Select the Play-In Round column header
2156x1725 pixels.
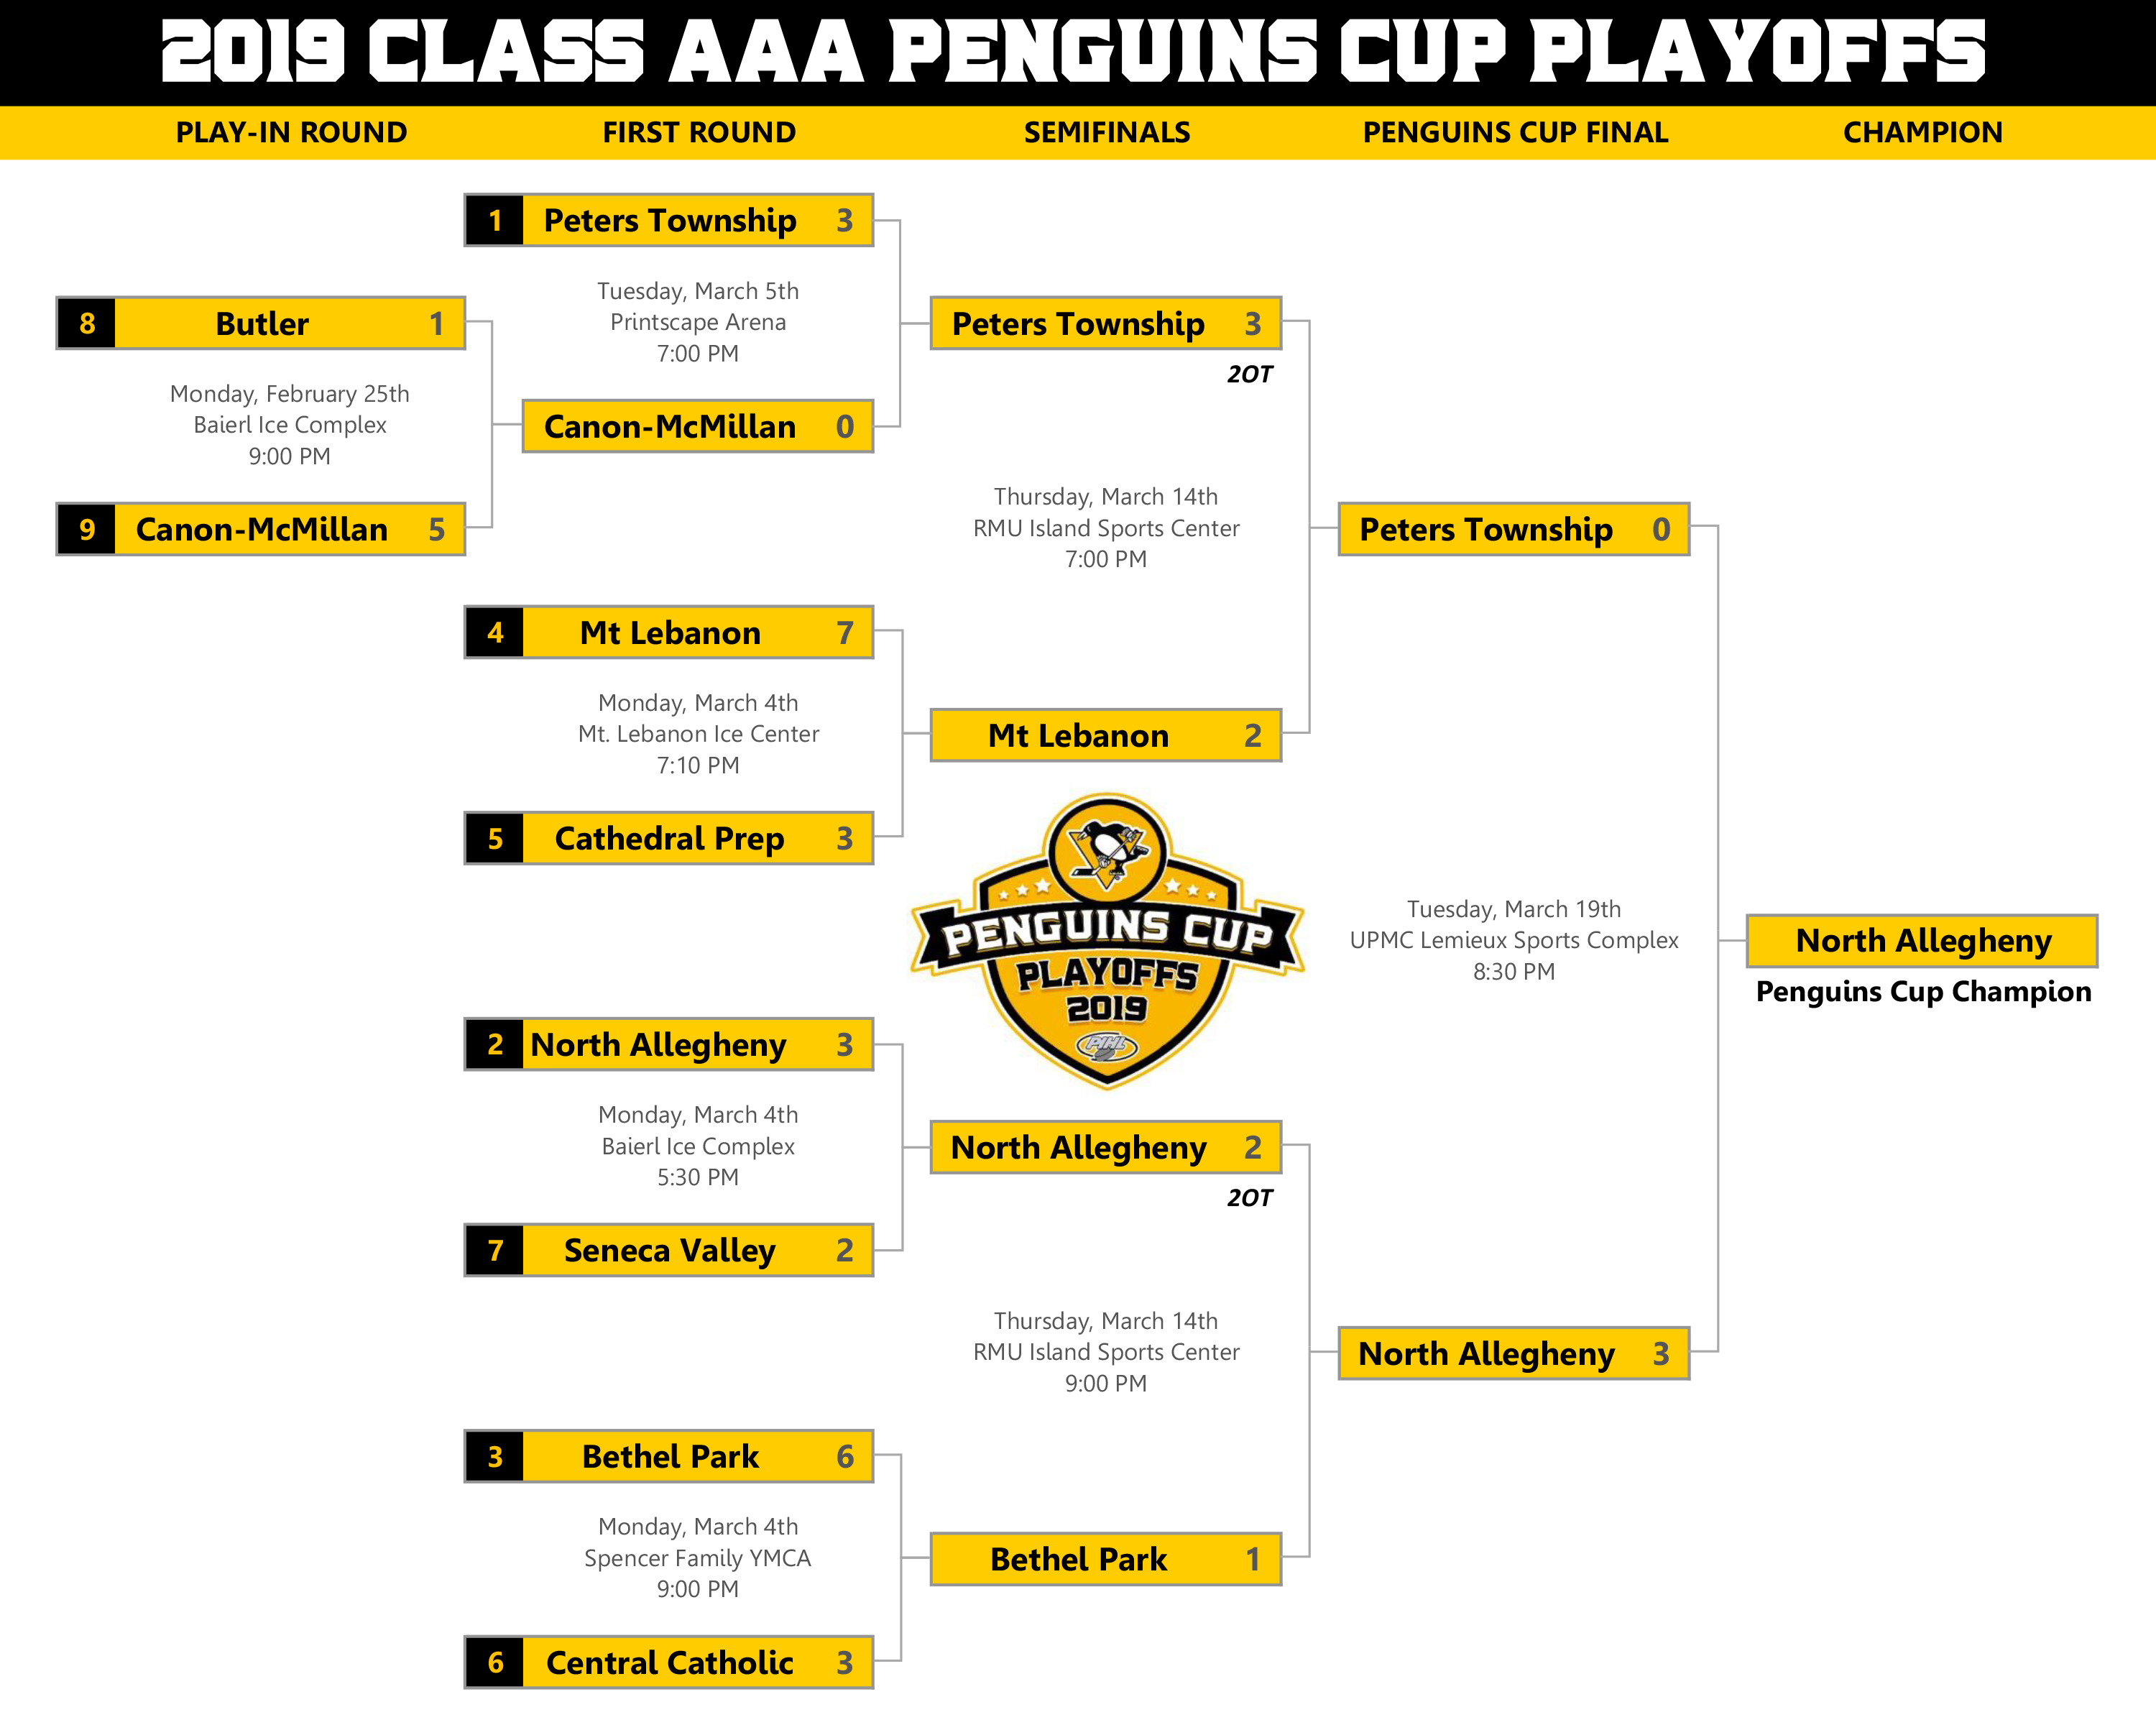(x=291, y=132)
